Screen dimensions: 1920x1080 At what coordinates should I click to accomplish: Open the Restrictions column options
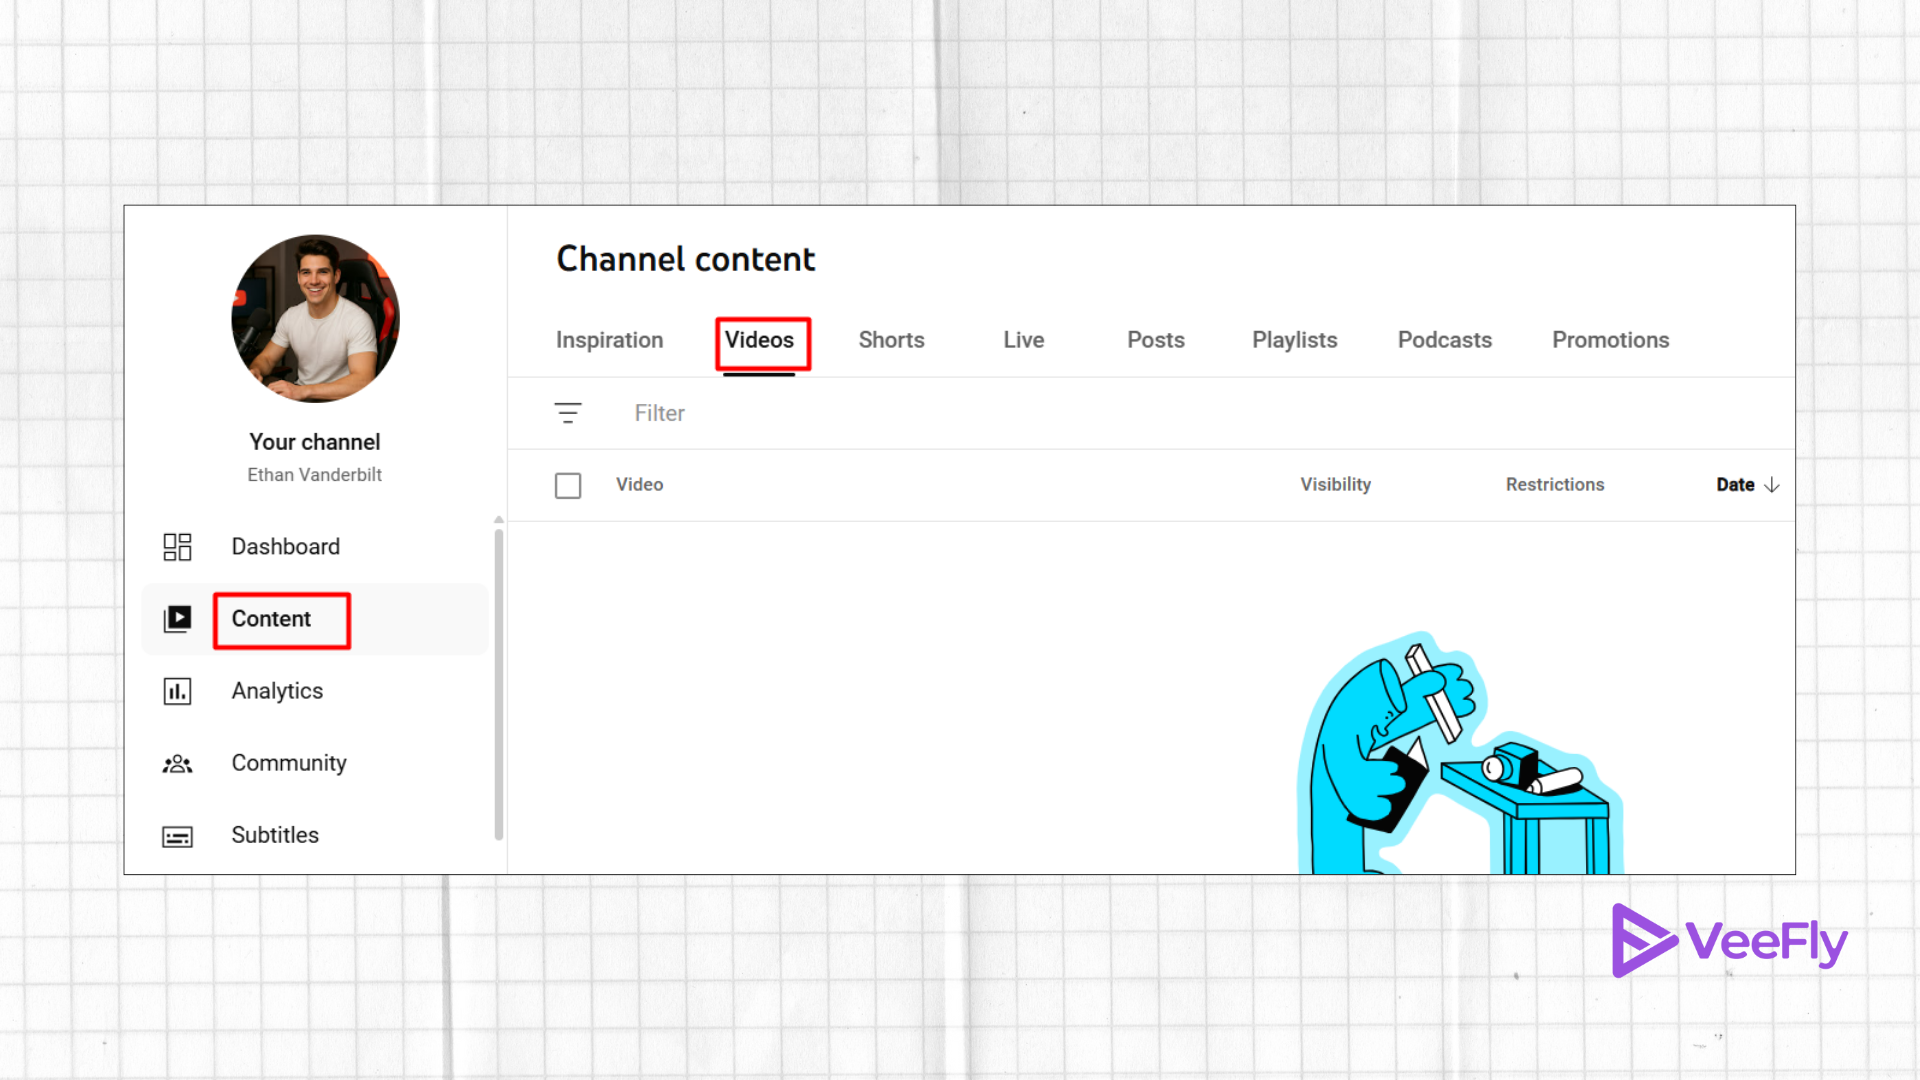click(1555, 484)
